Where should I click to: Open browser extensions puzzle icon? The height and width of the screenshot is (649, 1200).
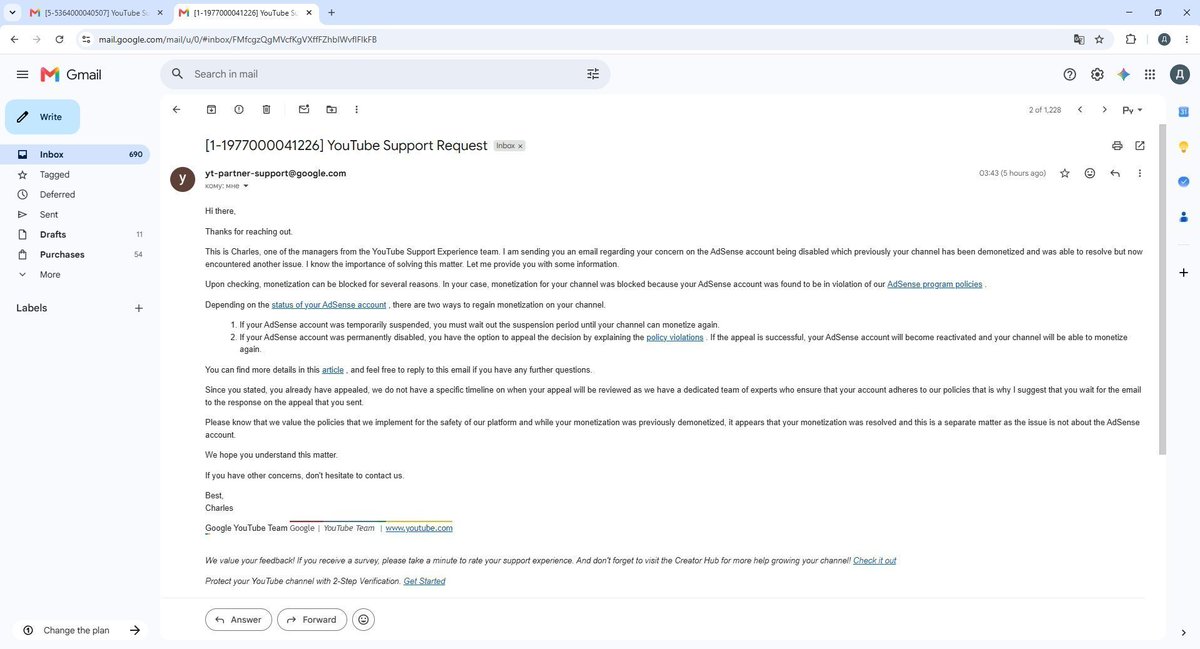tap(1131, 39)
